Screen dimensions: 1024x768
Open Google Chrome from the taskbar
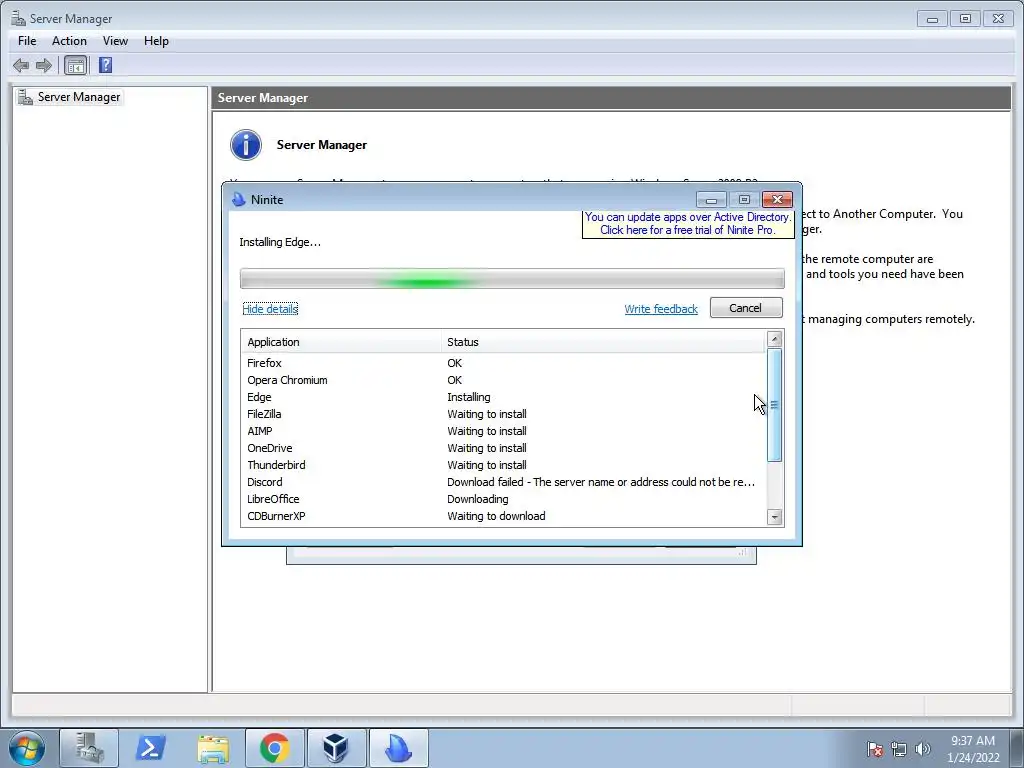(274, 748)
